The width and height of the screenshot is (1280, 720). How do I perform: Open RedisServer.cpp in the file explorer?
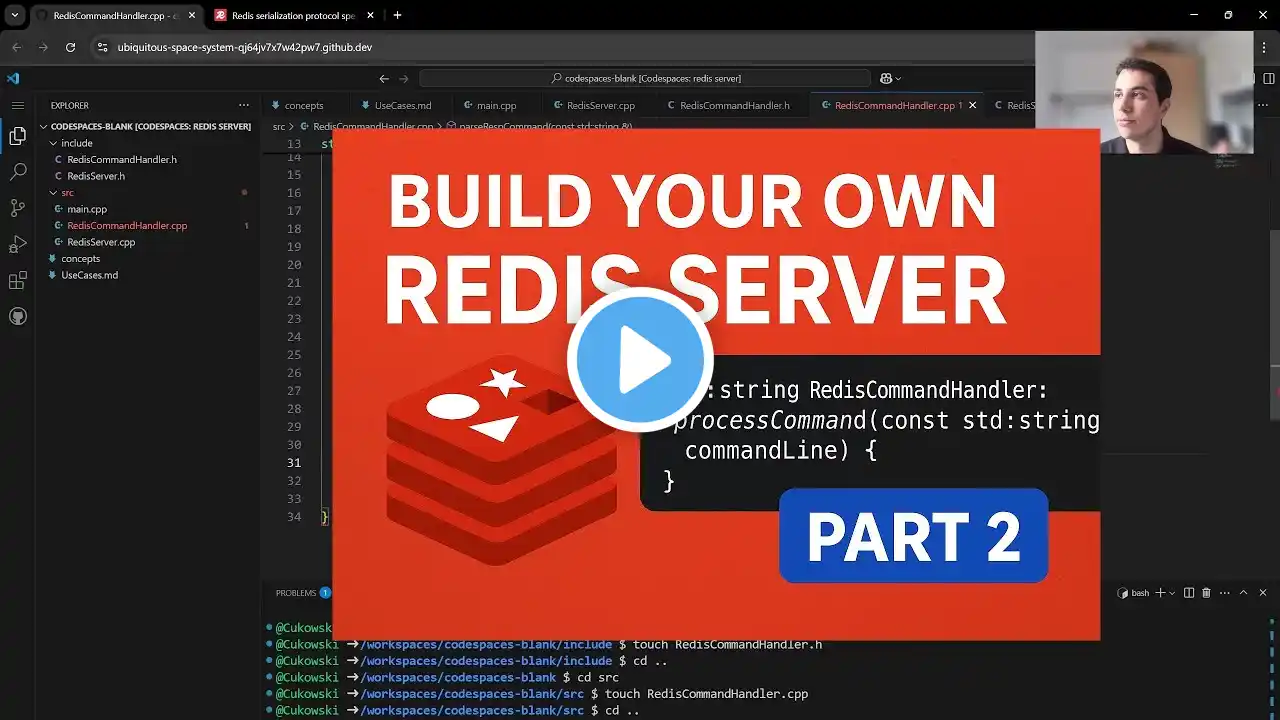point(101,242)
